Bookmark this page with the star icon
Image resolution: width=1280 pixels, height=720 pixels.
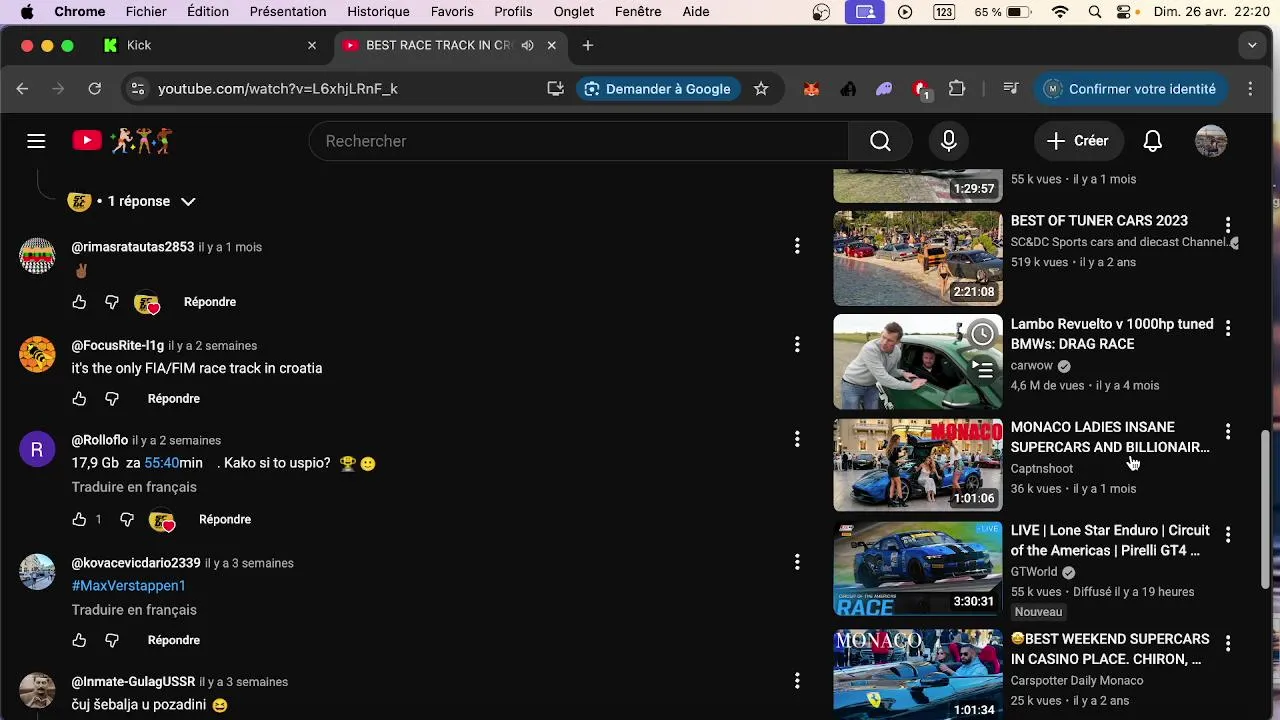(761, 89)
